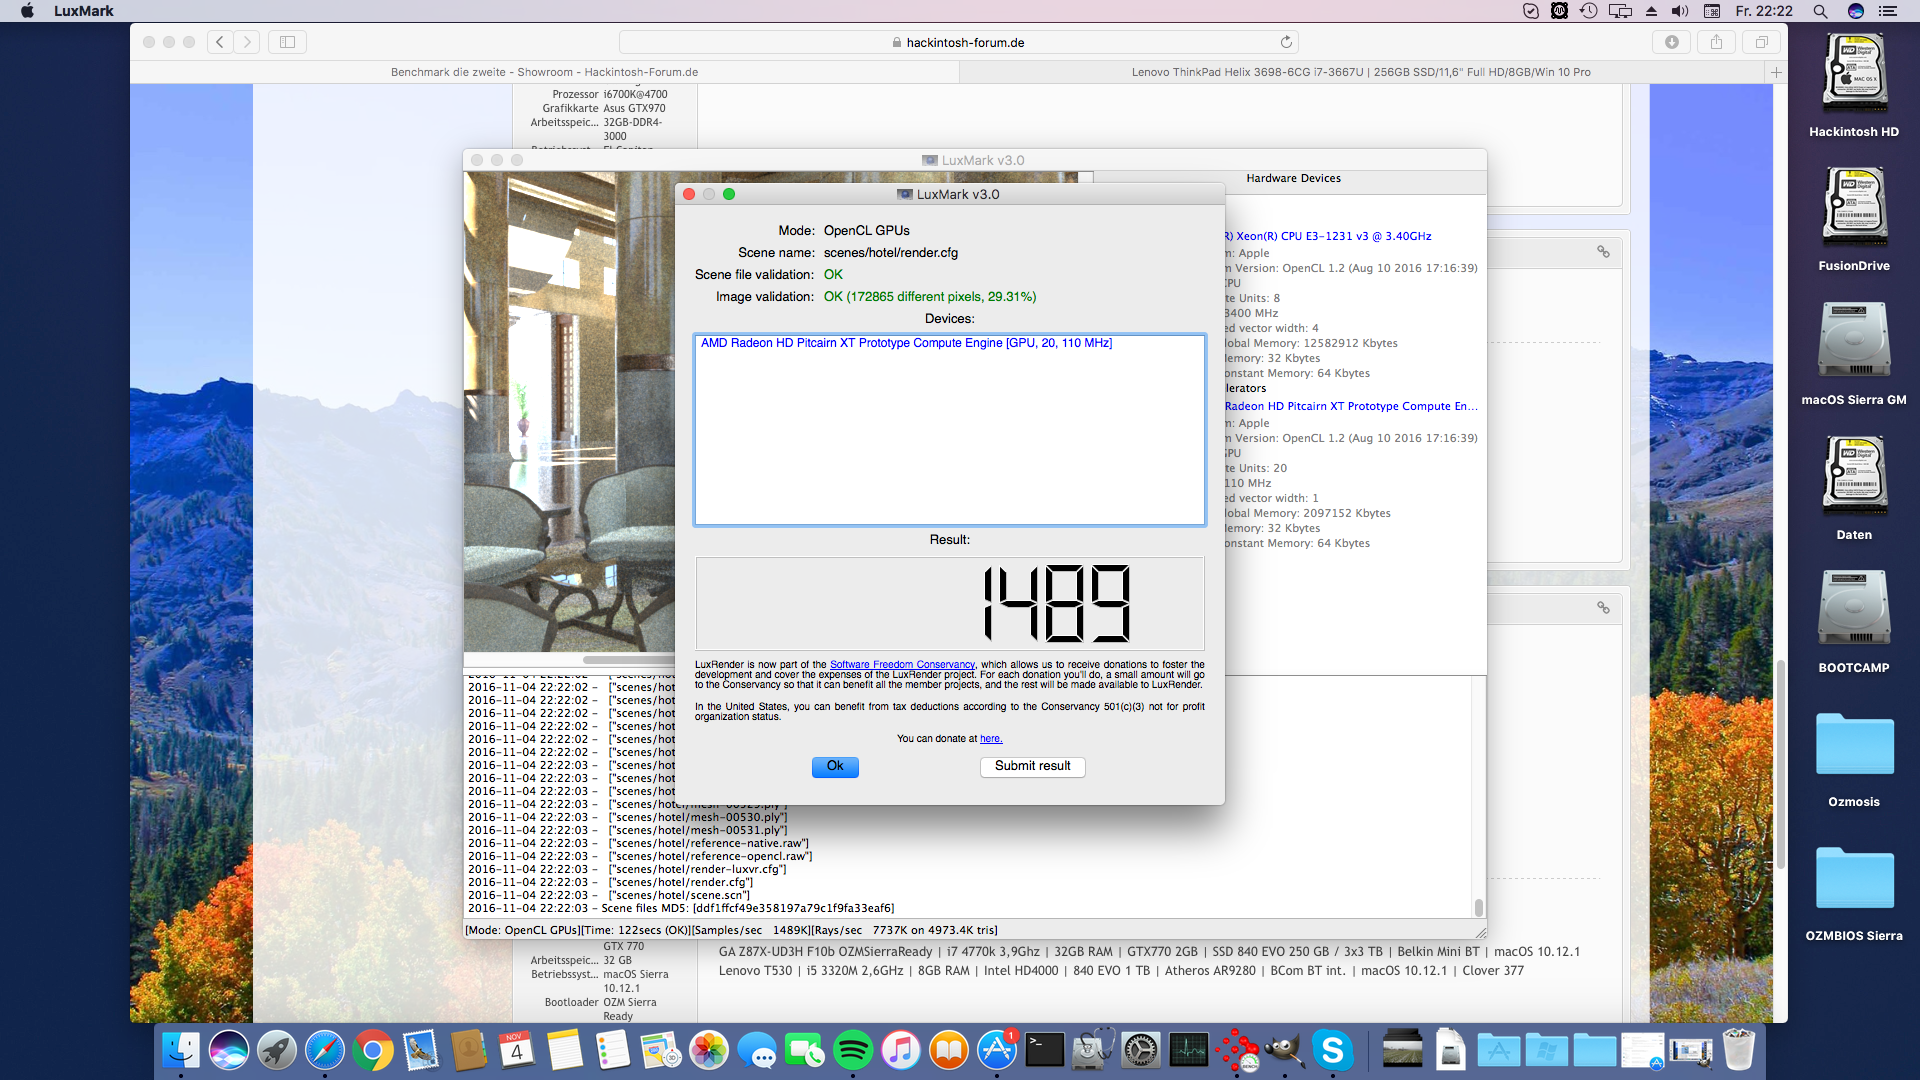
Task: Toggle the Safari sidebar button
Action: click(287, 42)
